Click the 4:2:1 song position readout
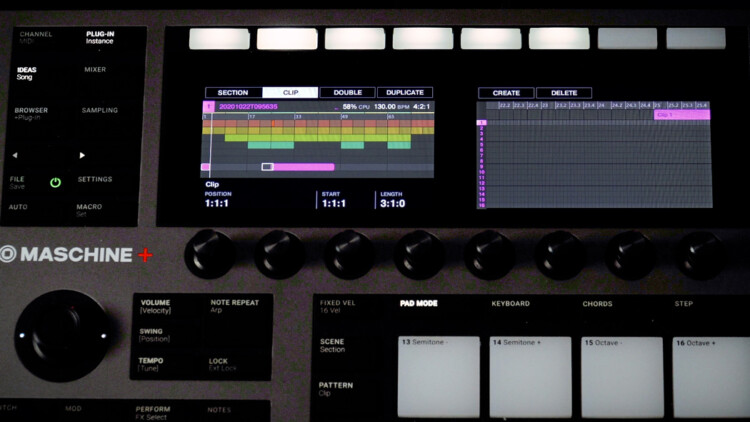Screen dimensions: 750x422 point(421,106)
